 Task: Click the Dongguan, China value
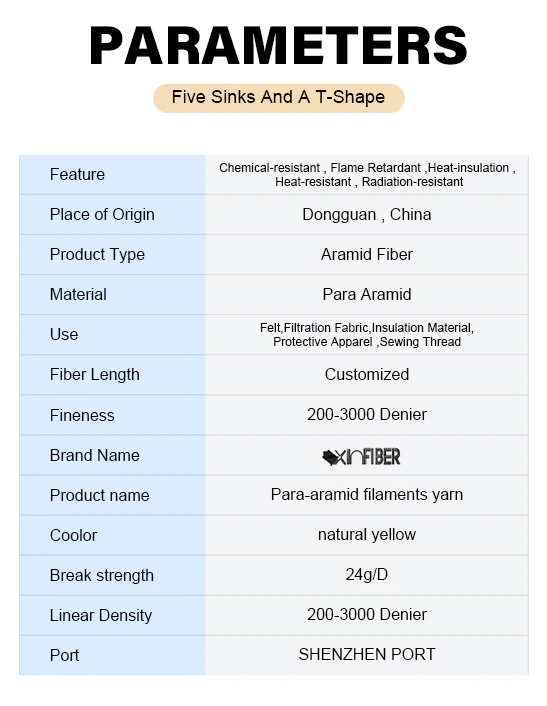click(366, 214)
